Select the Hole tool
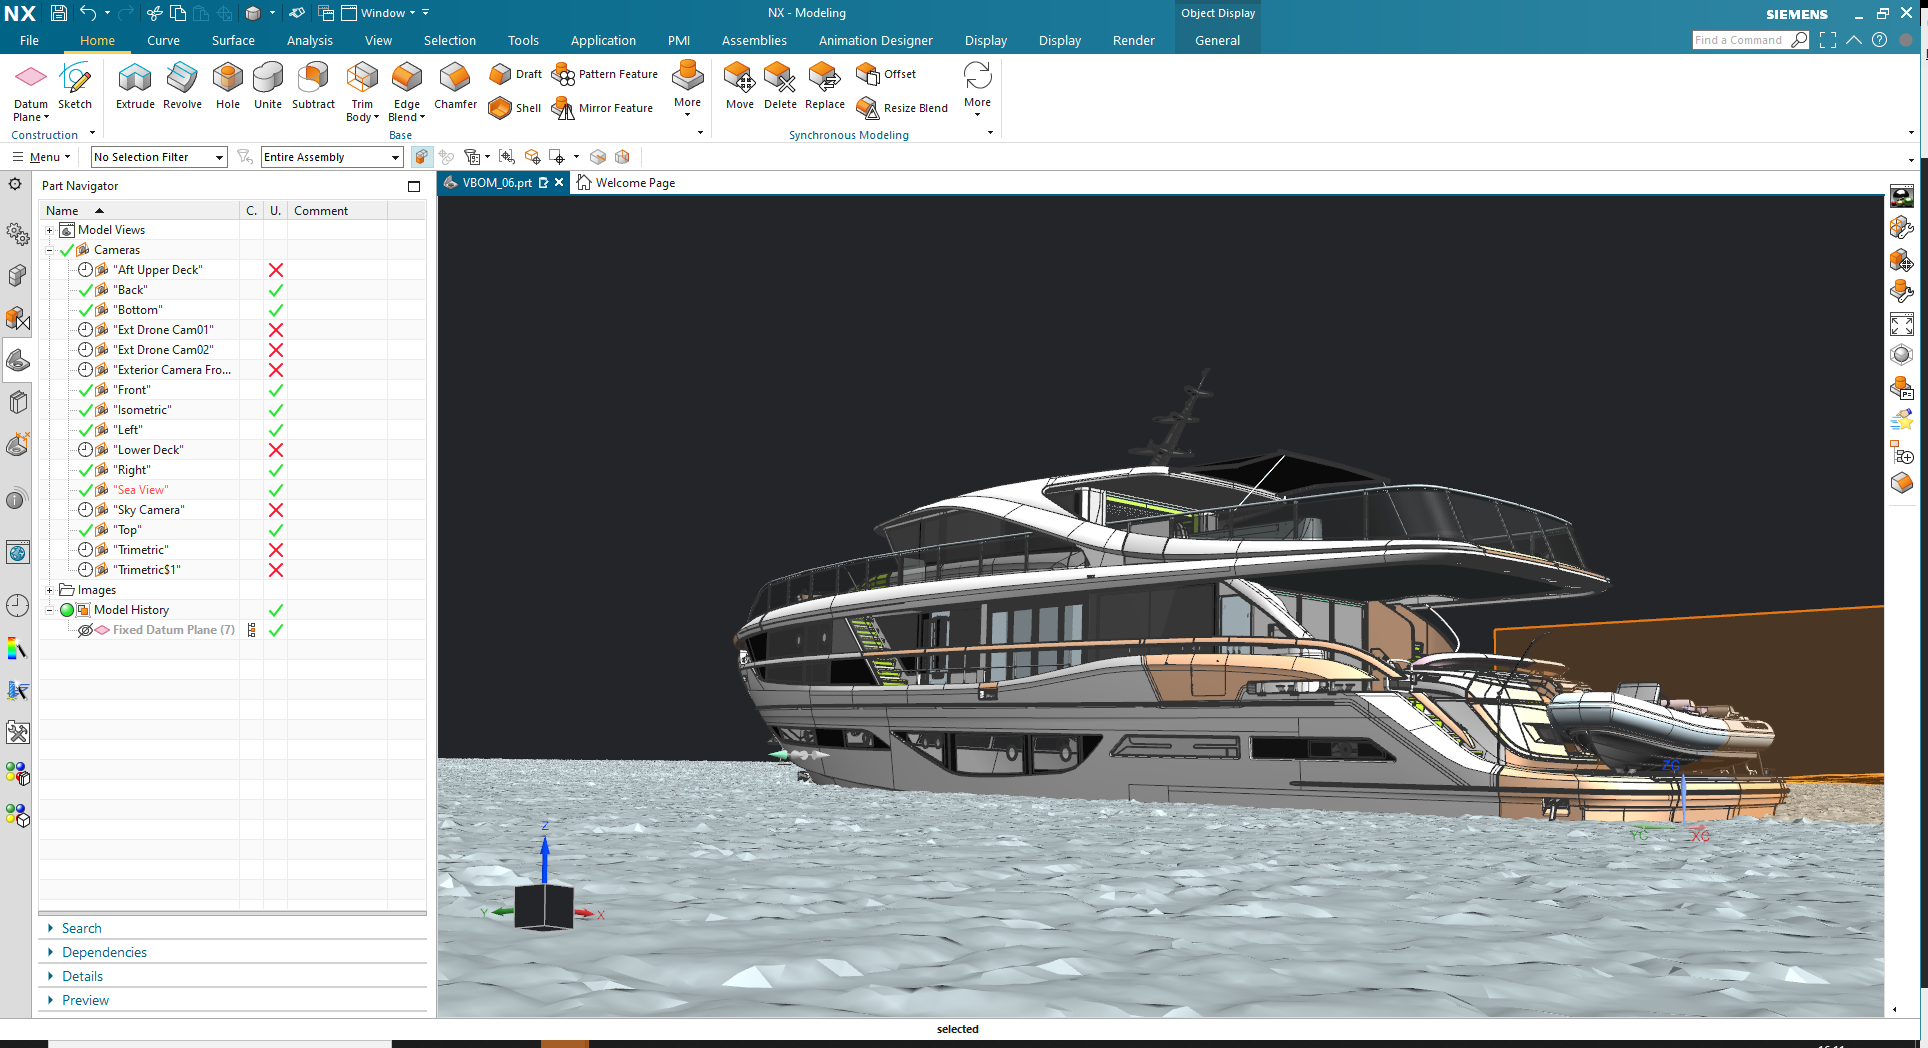The width and height of the screenshot is (1928, 1048). [x=228, y=85]
